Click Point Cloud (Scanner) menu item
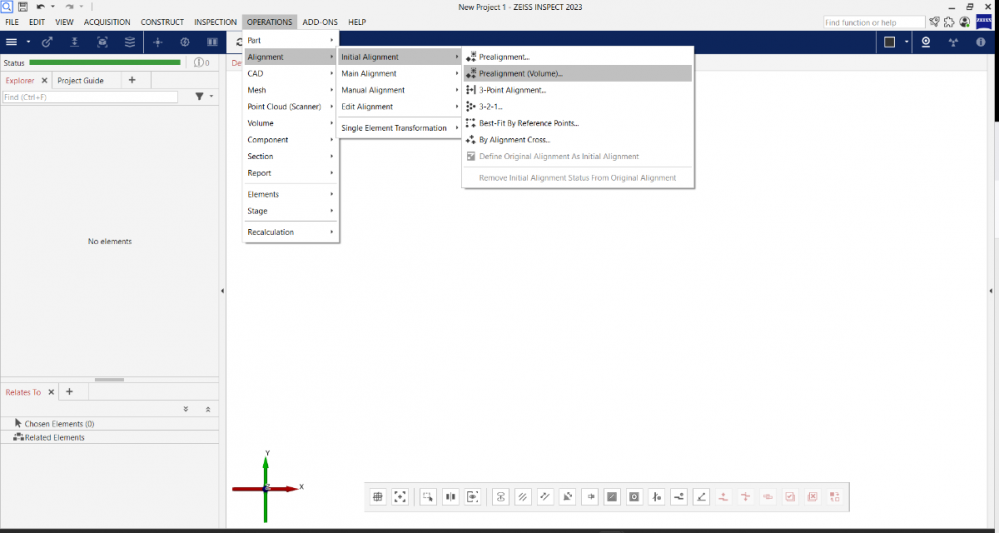This screenshot has width=999, height=533. 291,106
